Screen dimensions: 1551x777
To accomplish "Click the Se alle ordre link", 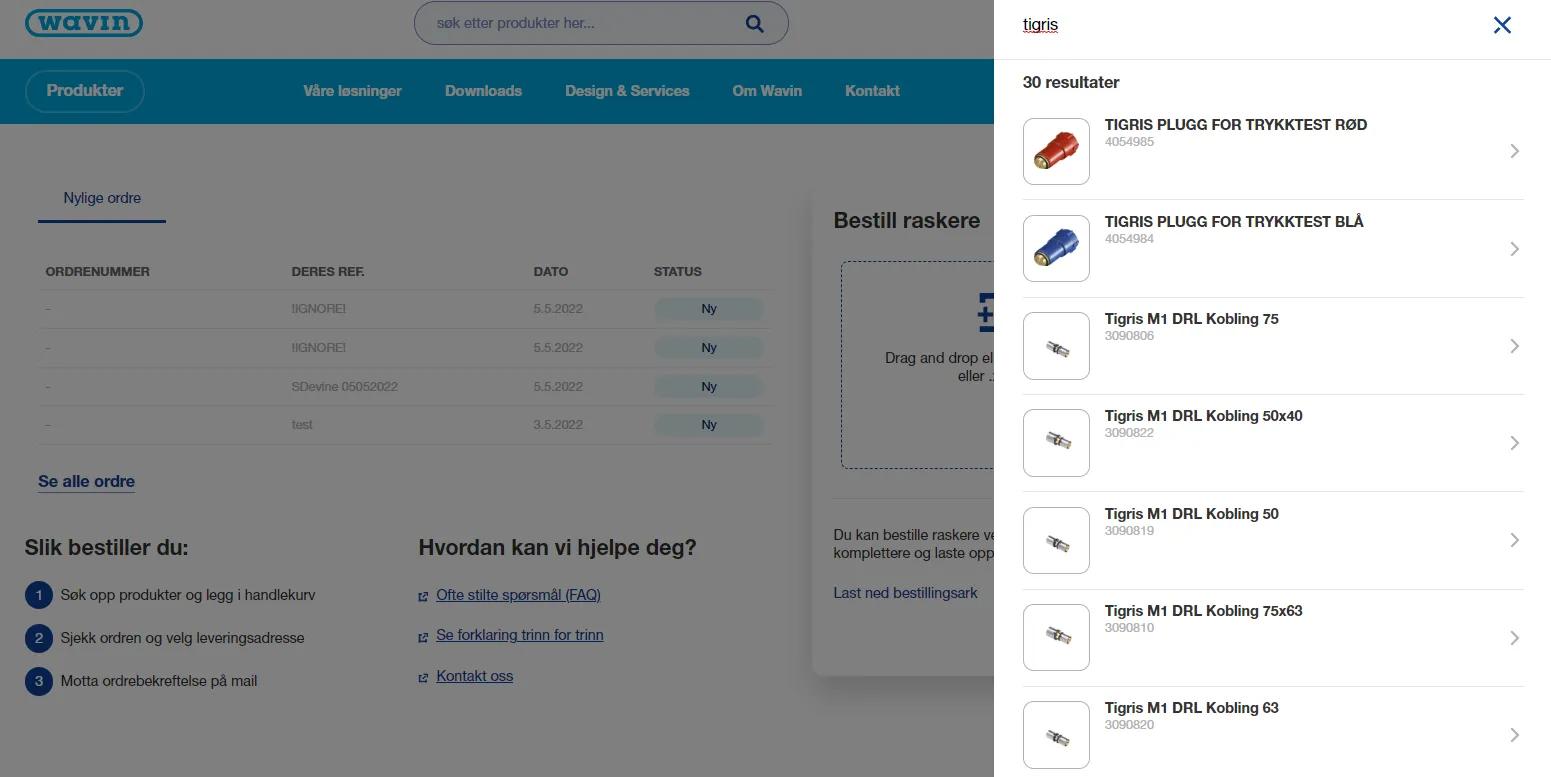I will [x=86, y=481].
